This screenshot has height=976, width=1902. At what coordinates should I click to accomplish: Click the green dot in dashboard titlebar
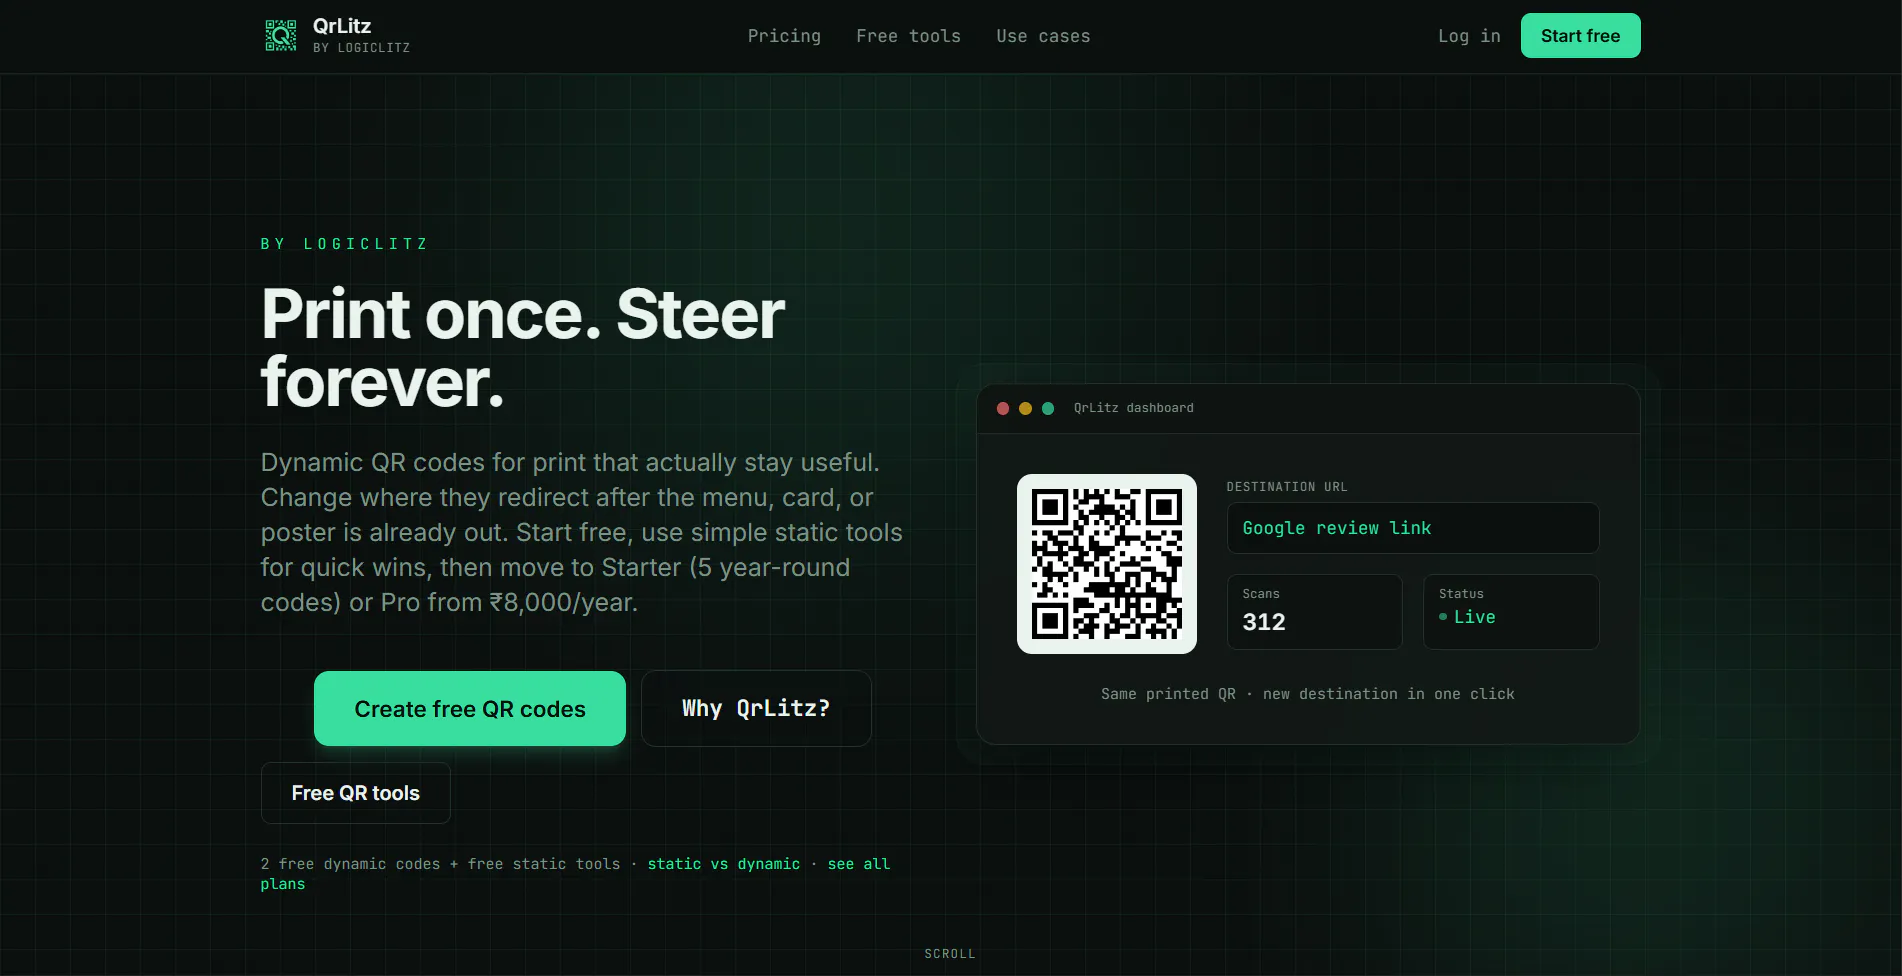(x=1048, y=408)
